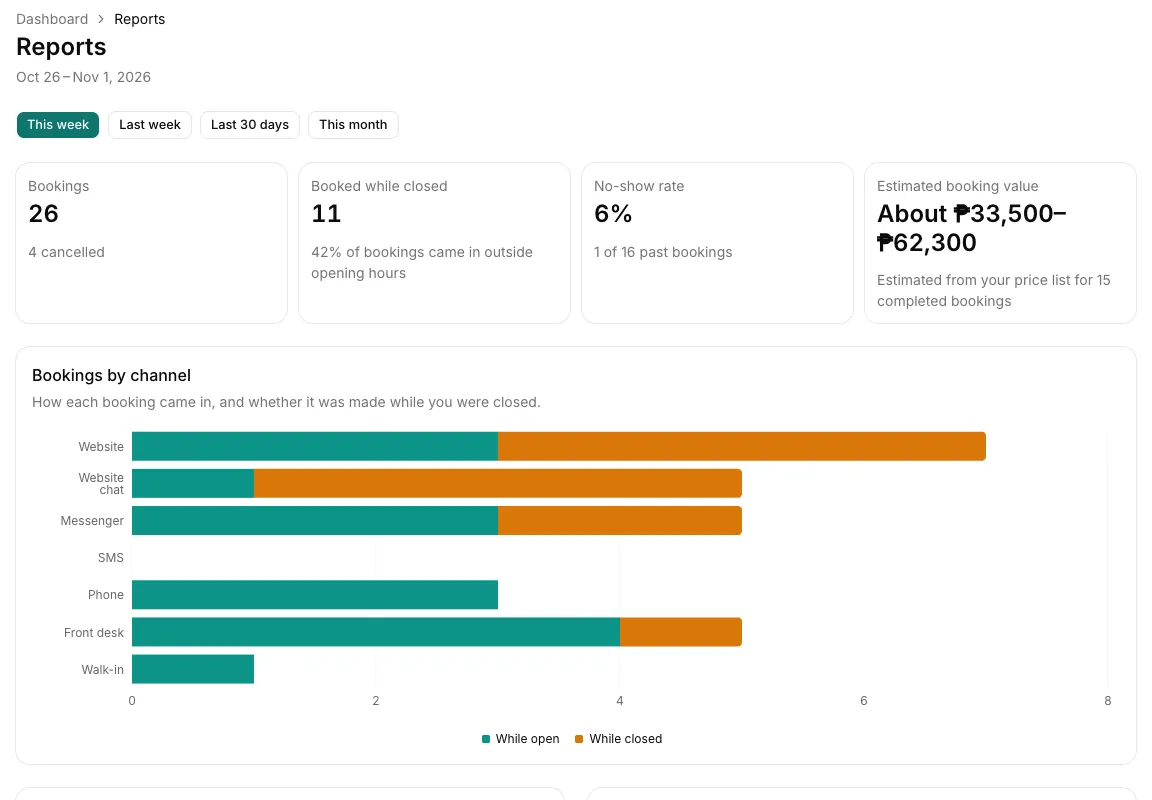The height and width of the screenshot is (800, 1152).
Task: Click the "42% of bookings came in outside" text
Action: [422, 252]
